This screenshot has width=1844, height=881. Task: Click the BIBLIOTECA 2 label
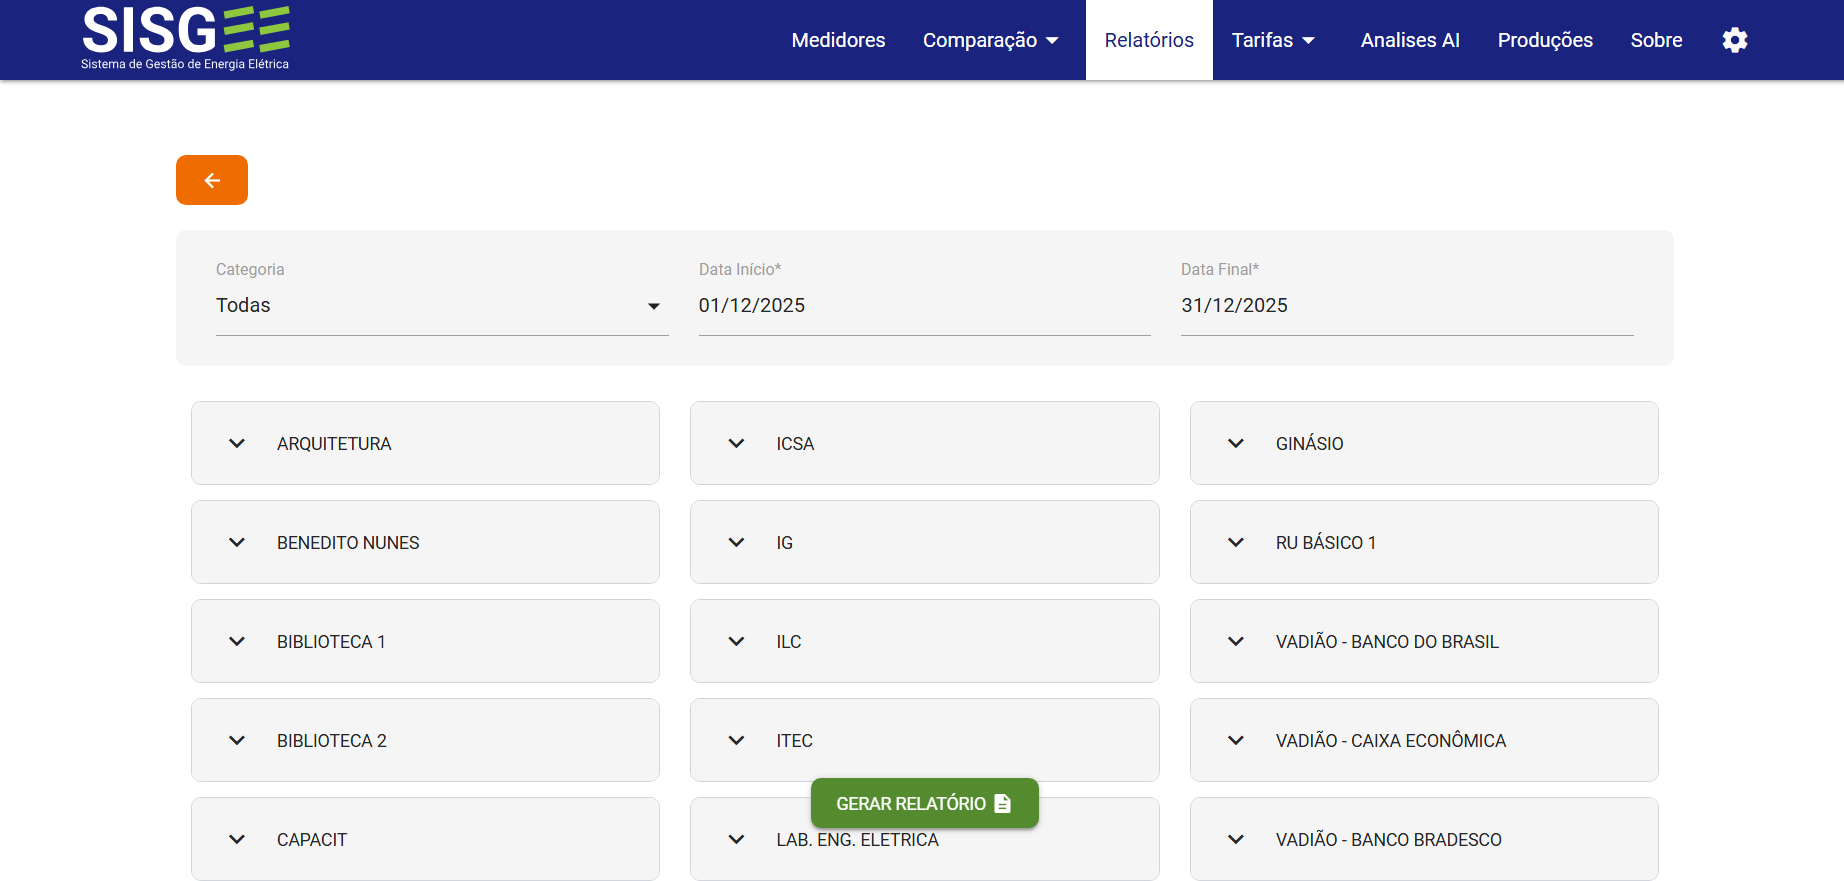tap(332, 740)
